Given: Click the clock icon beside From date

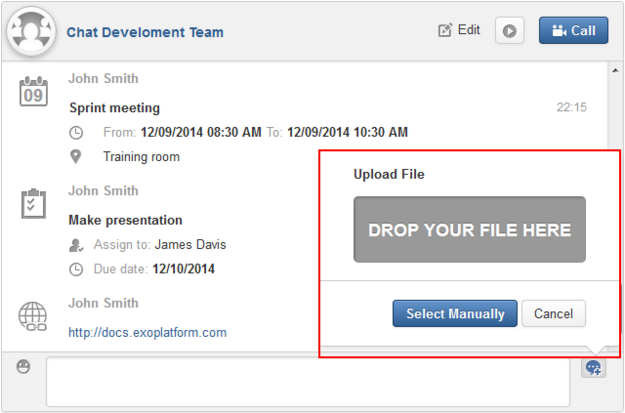Looking at the screenshot, I should 76,133.
